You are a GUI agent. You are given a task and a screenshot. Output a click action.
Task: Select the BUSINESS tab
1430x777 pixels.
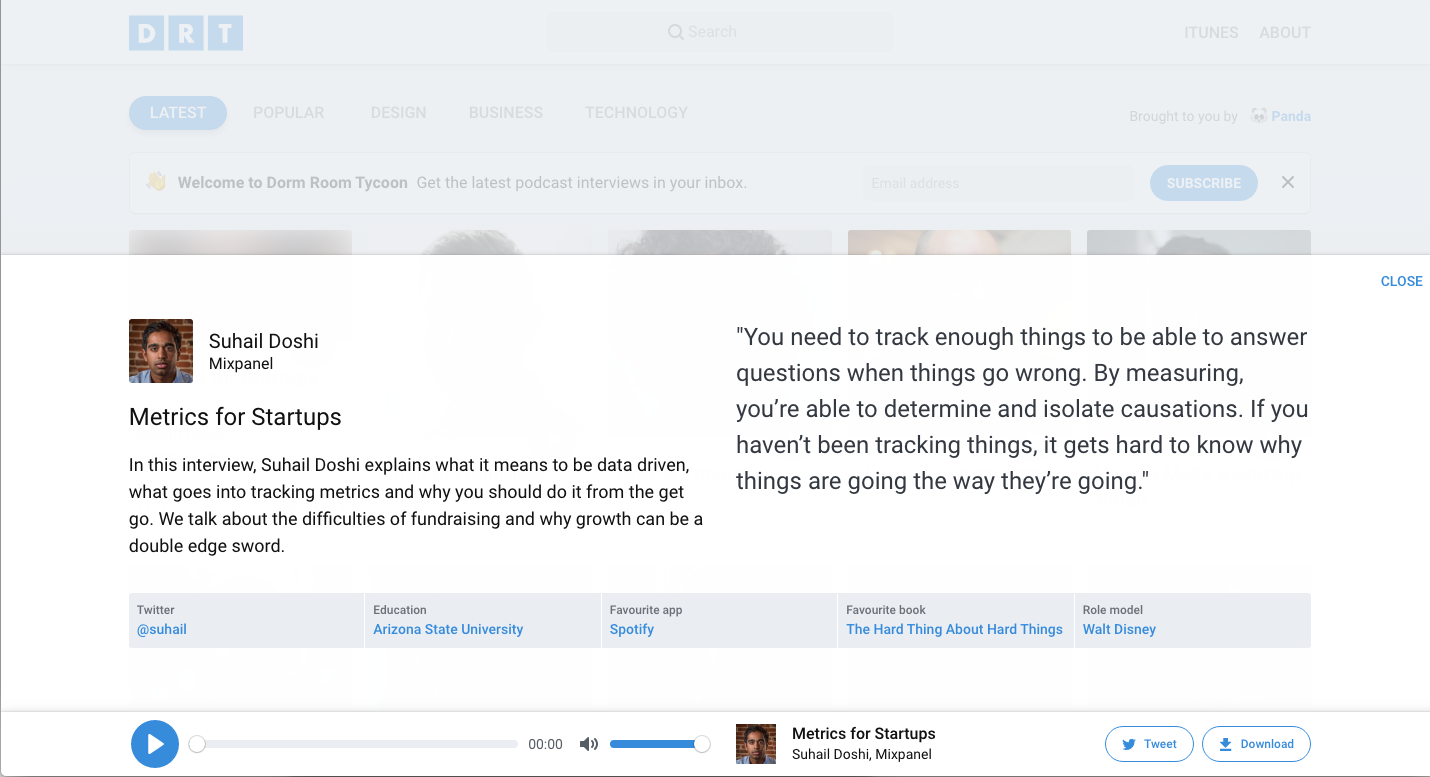point(506,113)
